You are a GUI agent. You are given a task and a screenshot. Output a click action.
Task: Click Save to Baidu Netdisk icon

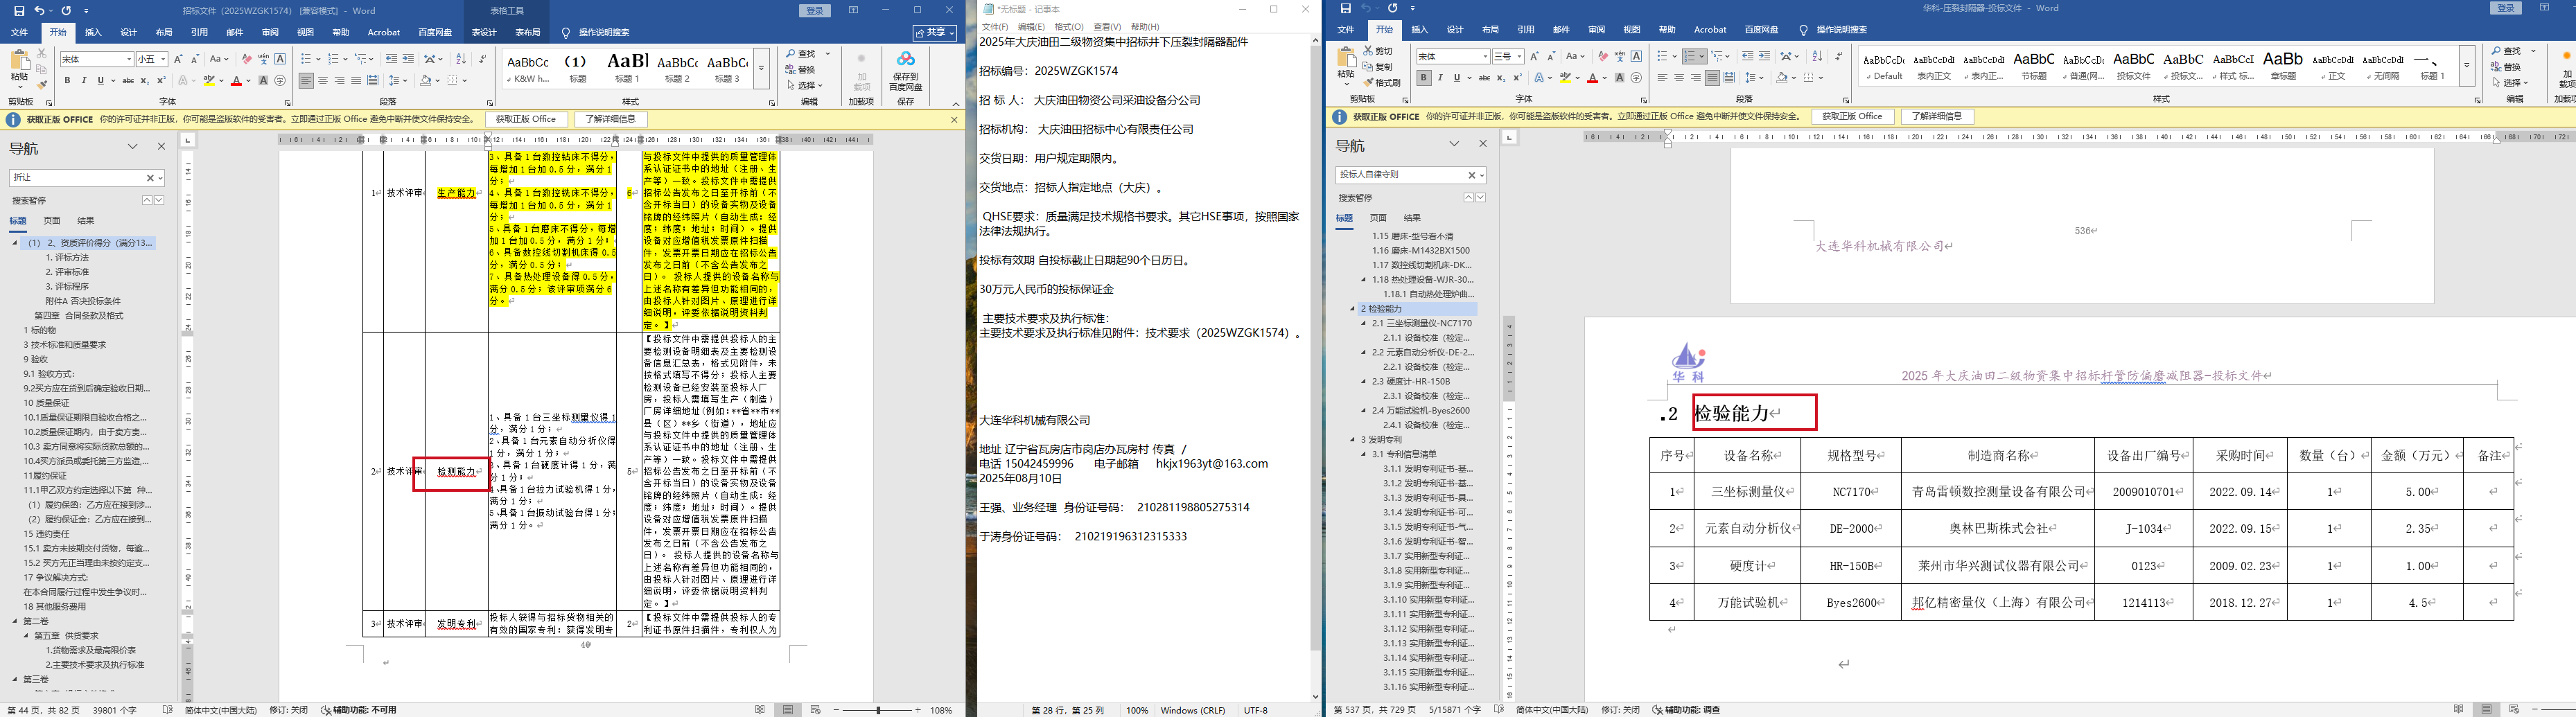pos(905,70)
